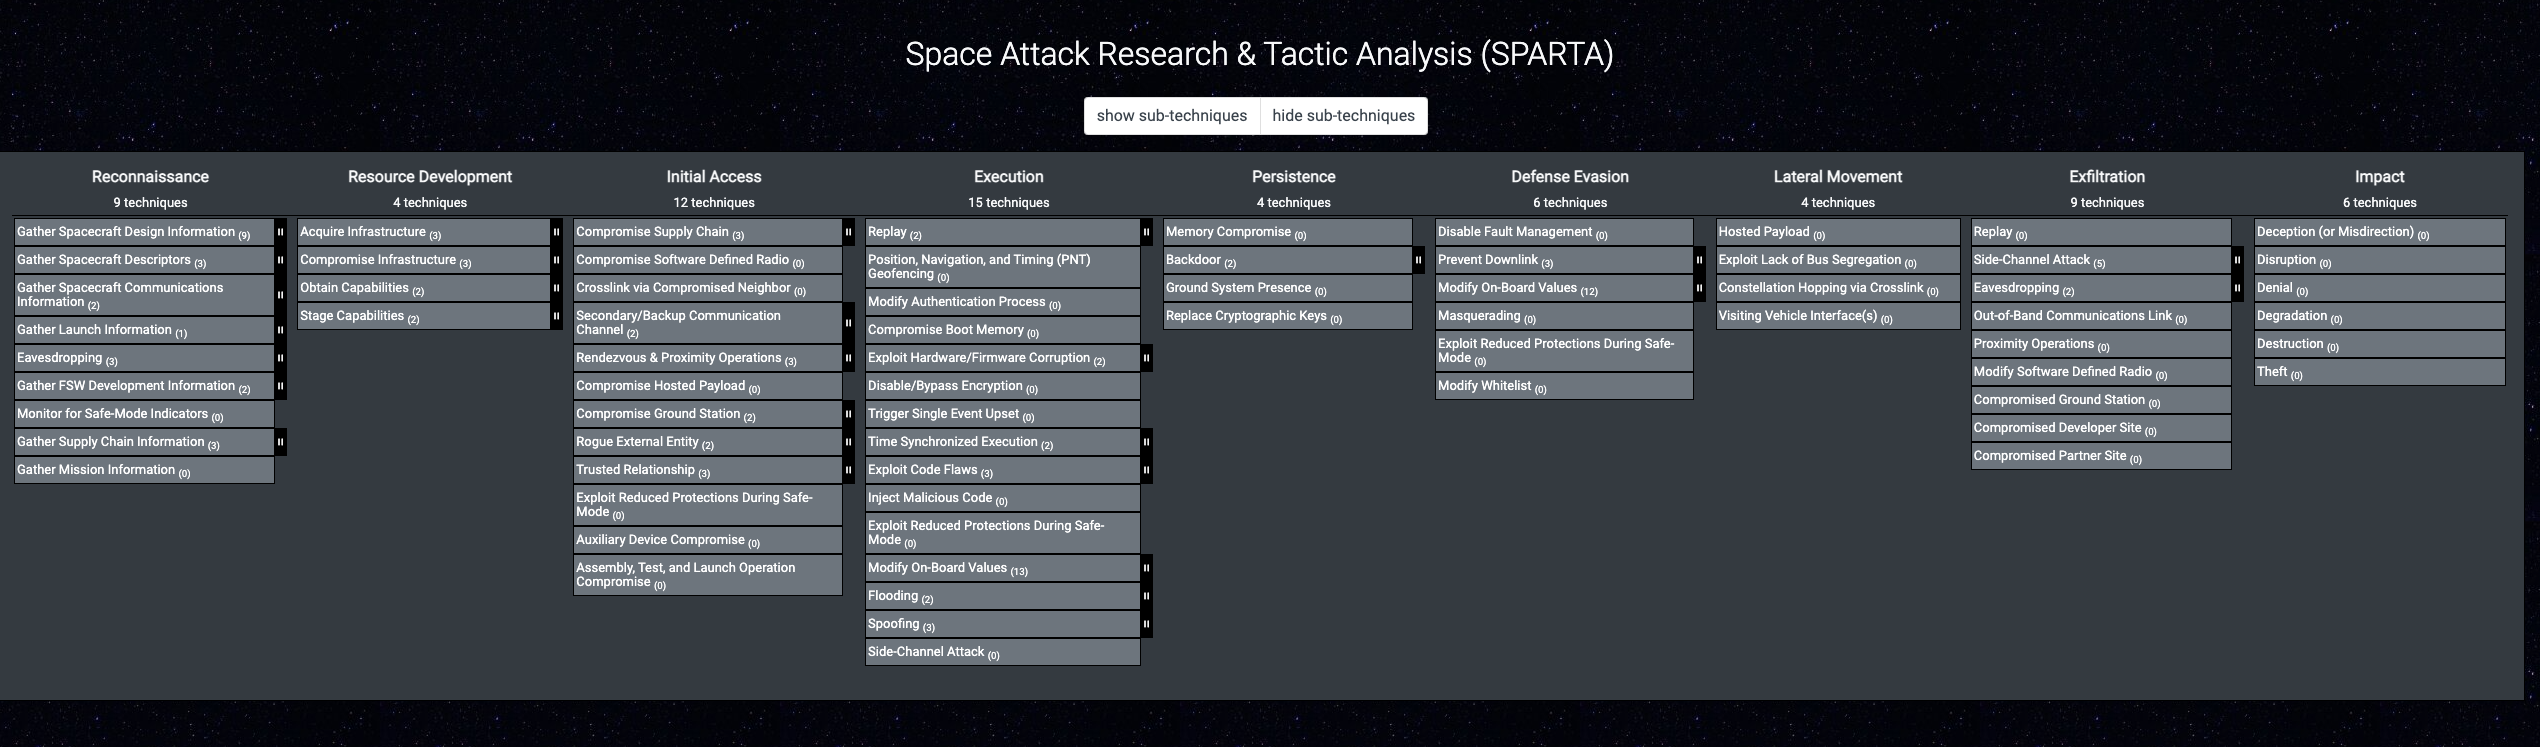The height and width of the screenshot is (747, 2540).
Task: Expand the handle next to Spoofing
Action: pos(1146,624)
